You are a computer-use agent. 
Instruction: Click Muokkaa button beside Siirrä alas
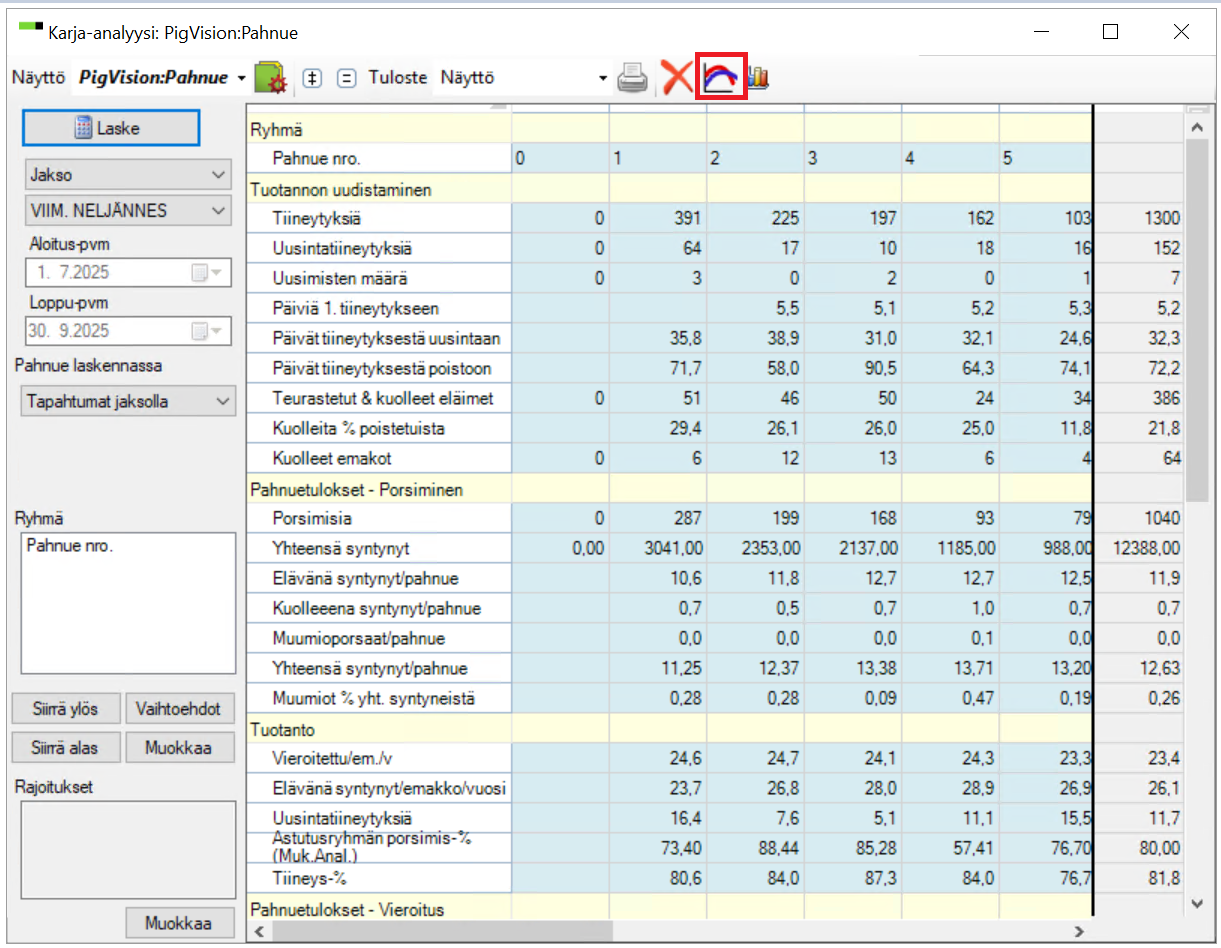tap(178, 747)
